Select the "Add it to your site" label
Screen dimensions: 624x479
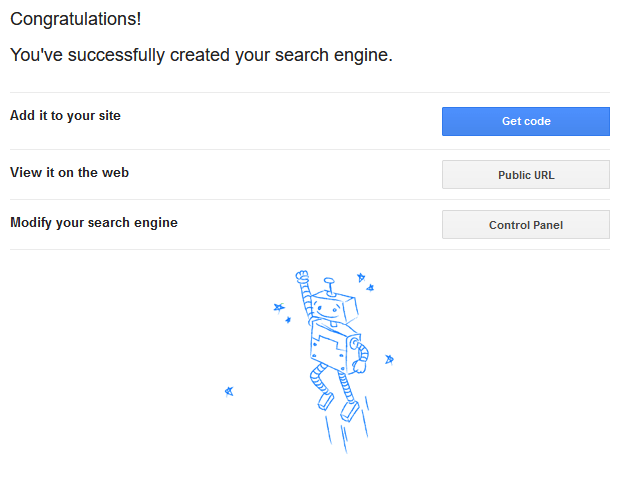[65, 115]
